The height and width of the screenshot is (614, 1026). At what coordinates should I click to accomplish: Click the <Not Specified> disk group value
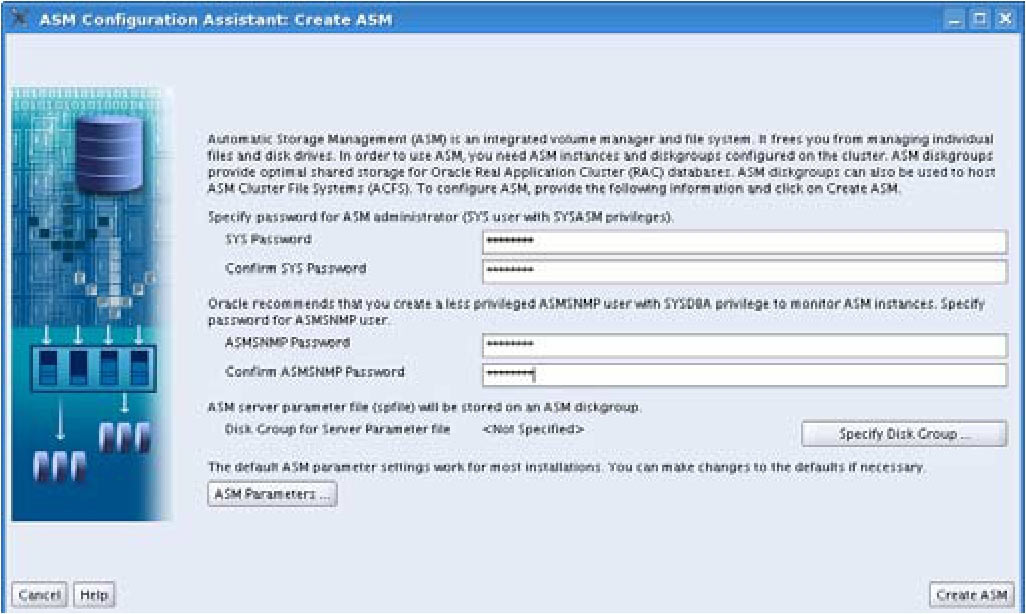click(533, 430)
